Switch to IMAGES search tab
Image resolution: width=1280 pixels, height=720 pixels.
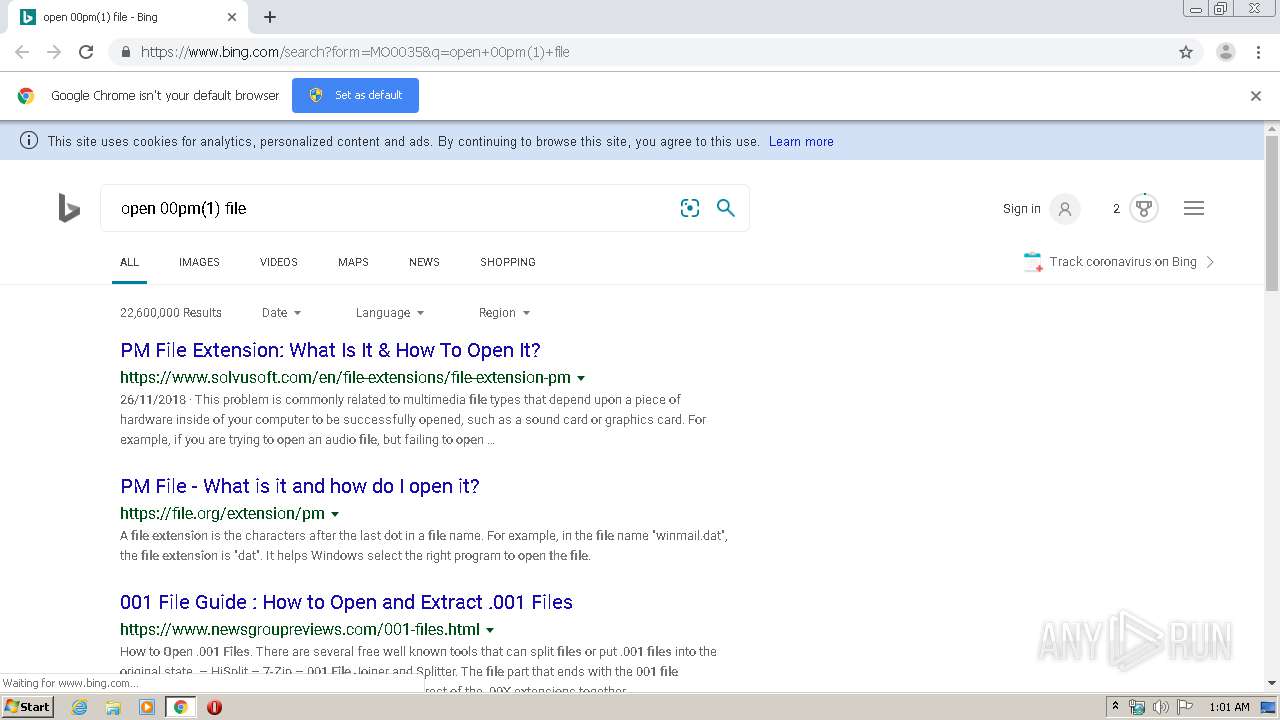click(x=199, y=262)
